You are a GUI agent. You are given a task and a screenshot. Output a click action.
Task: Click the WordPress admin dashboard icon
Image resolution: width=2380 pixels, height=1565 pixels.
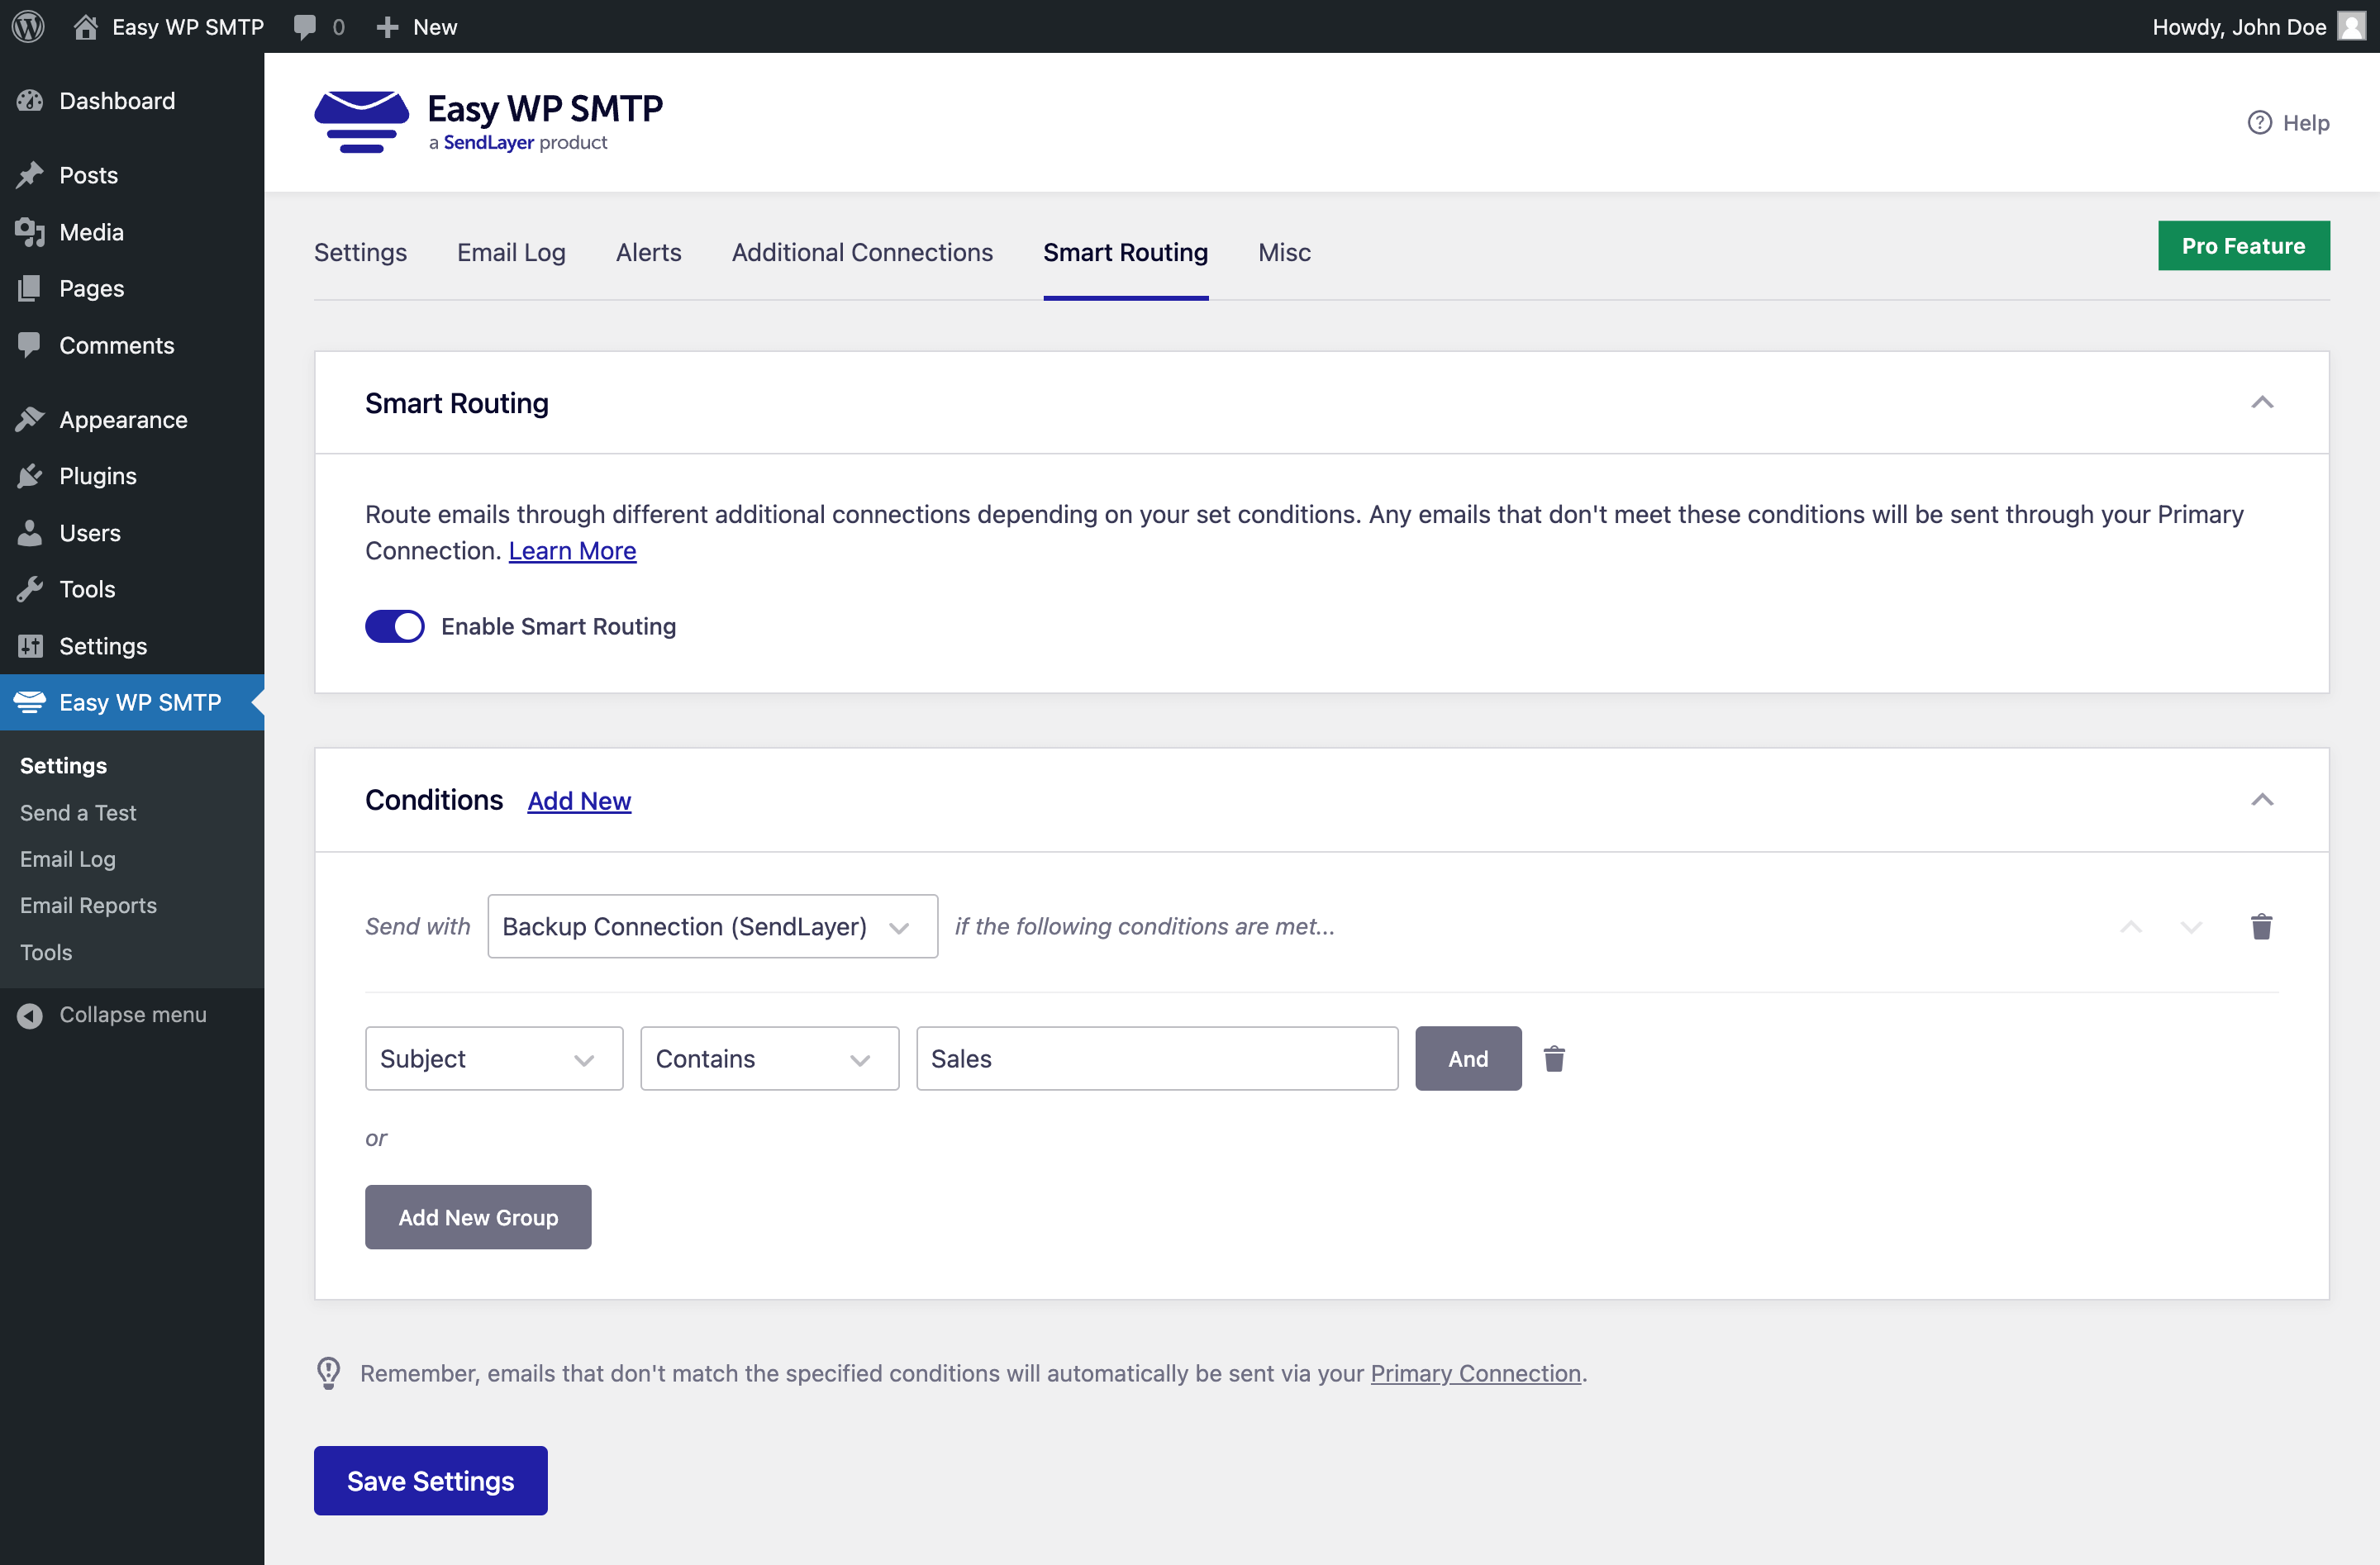[30, 26]
